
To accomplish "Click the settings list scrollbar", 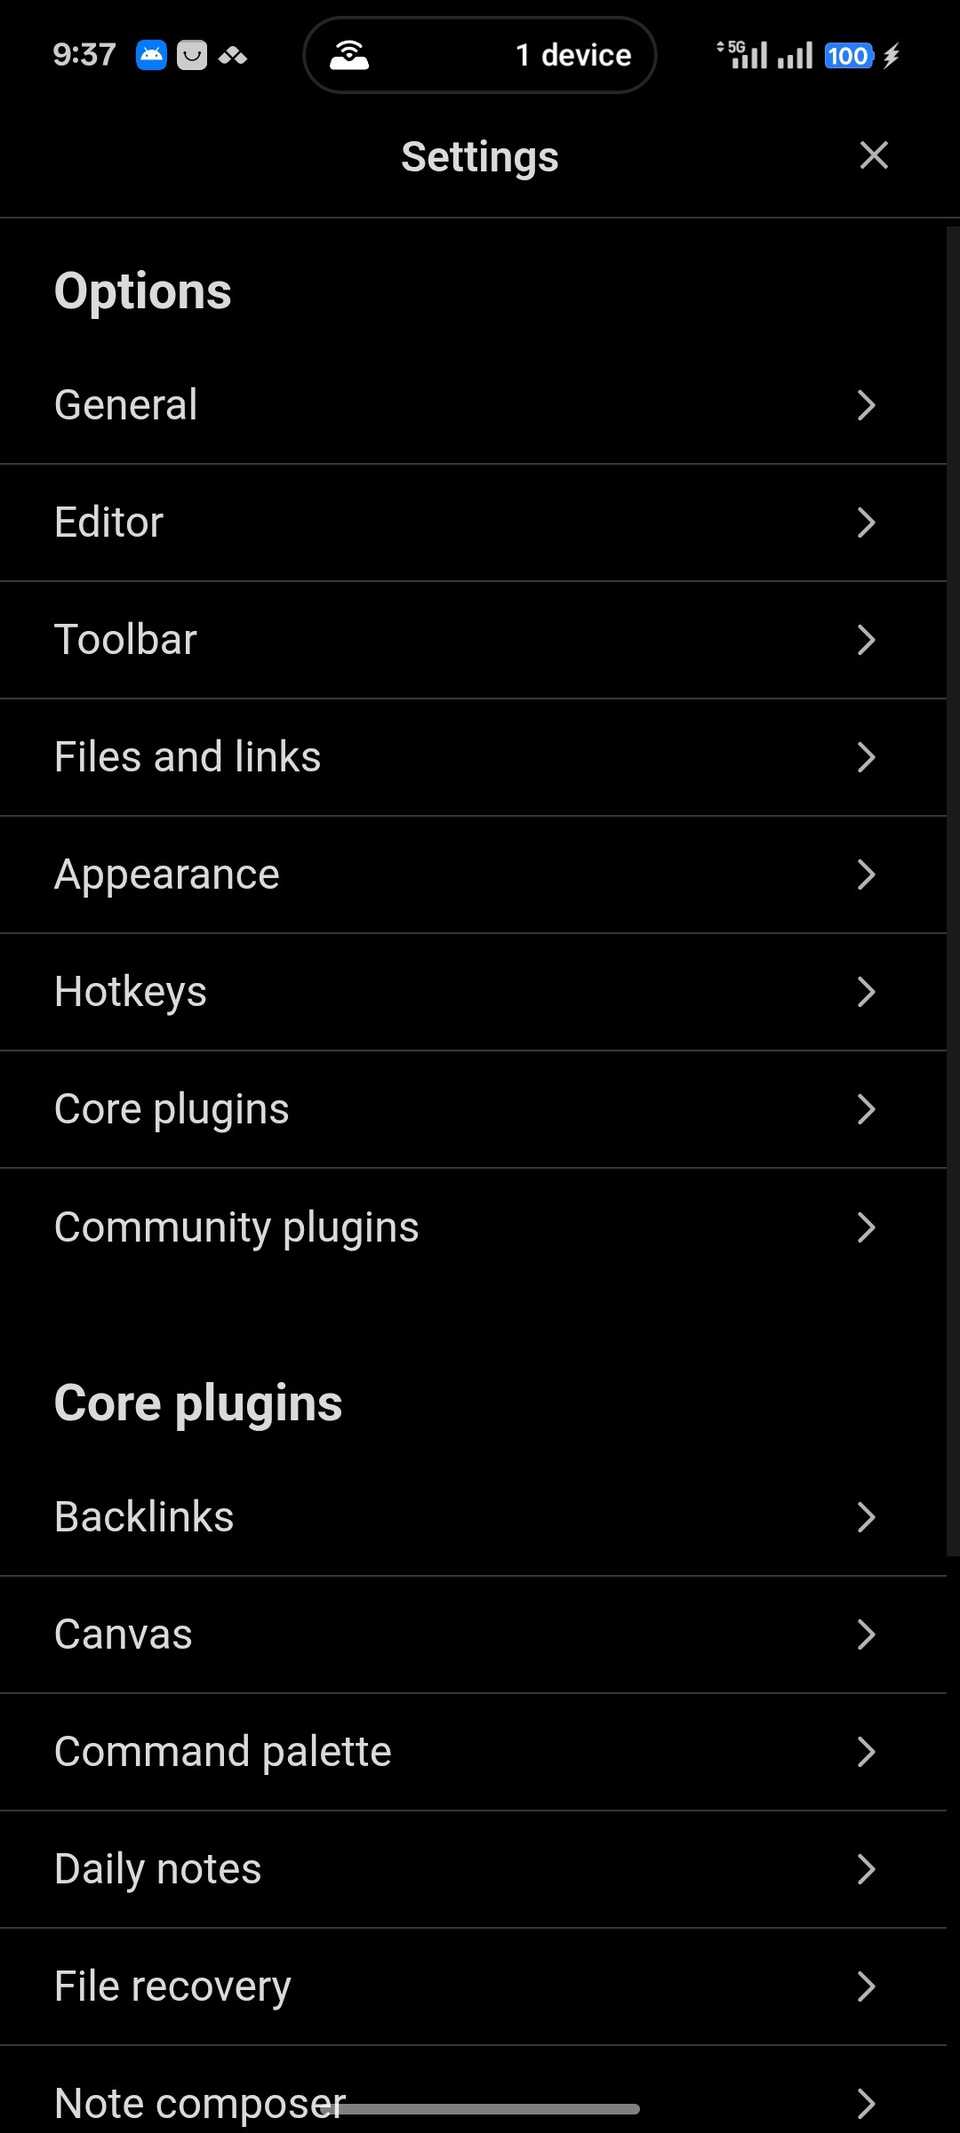I will [x=952, y=890].
